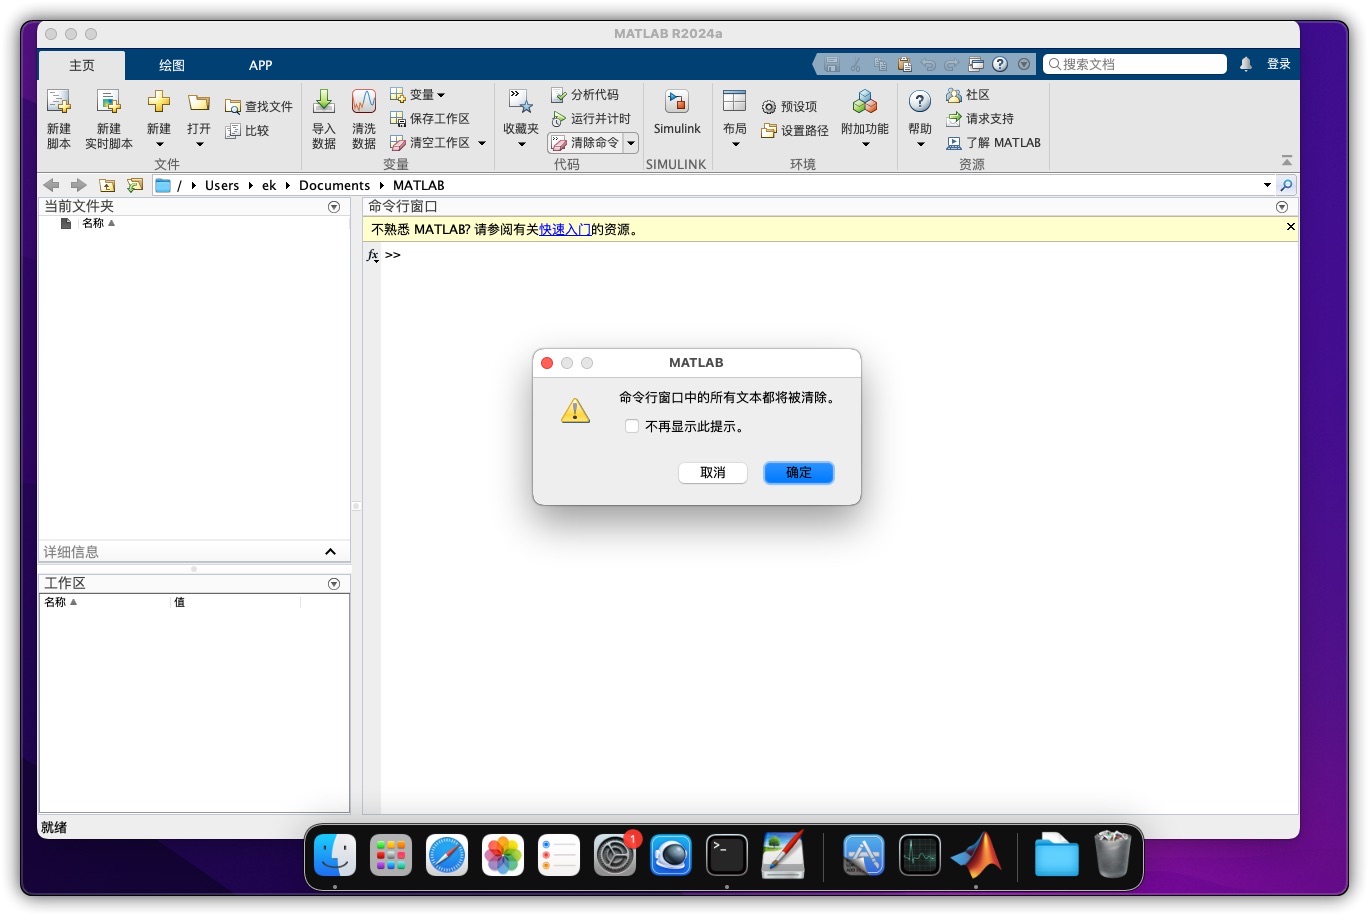The width and height of the screenshot is (1369, 916).
Task: Open Terminal from the Dock
Action: (727, 856)
